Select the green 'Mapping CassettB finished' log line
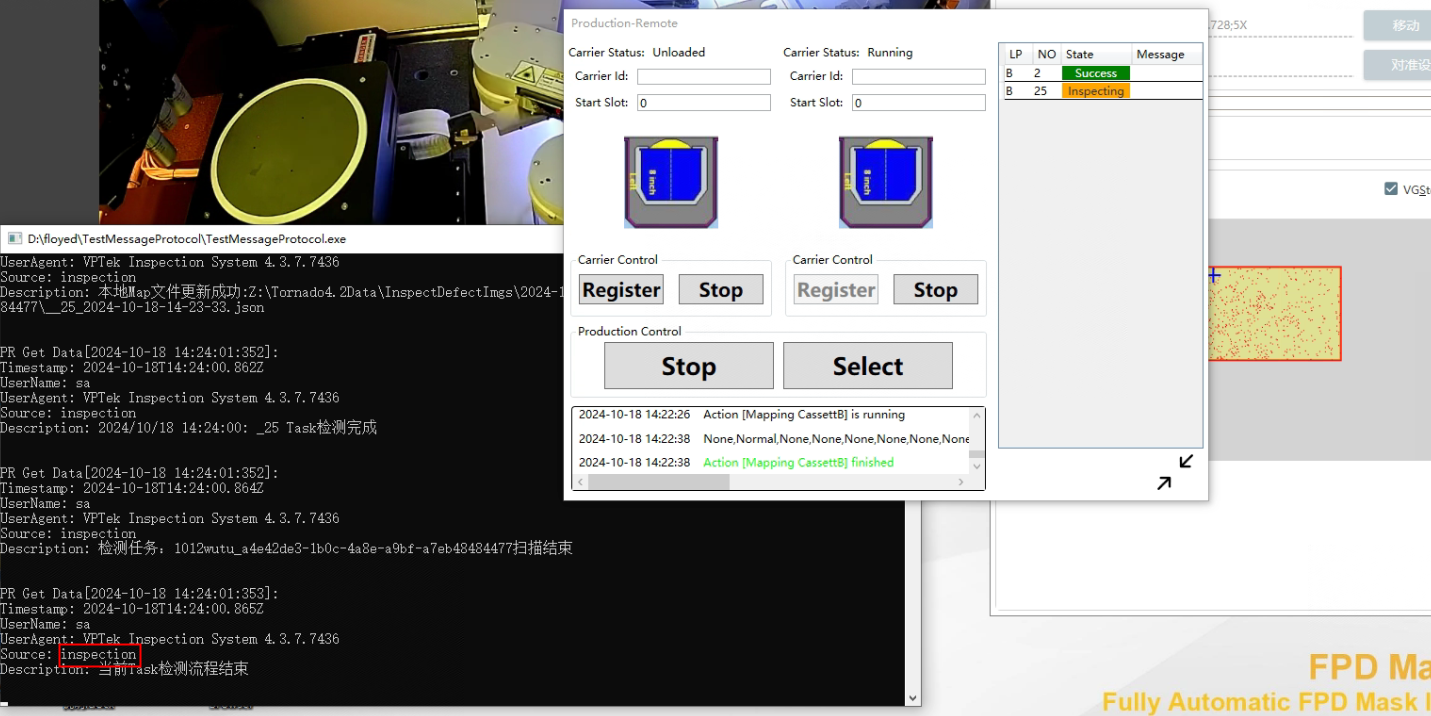The width and height of the screenshot is (1431, 716). pos(736,462)
